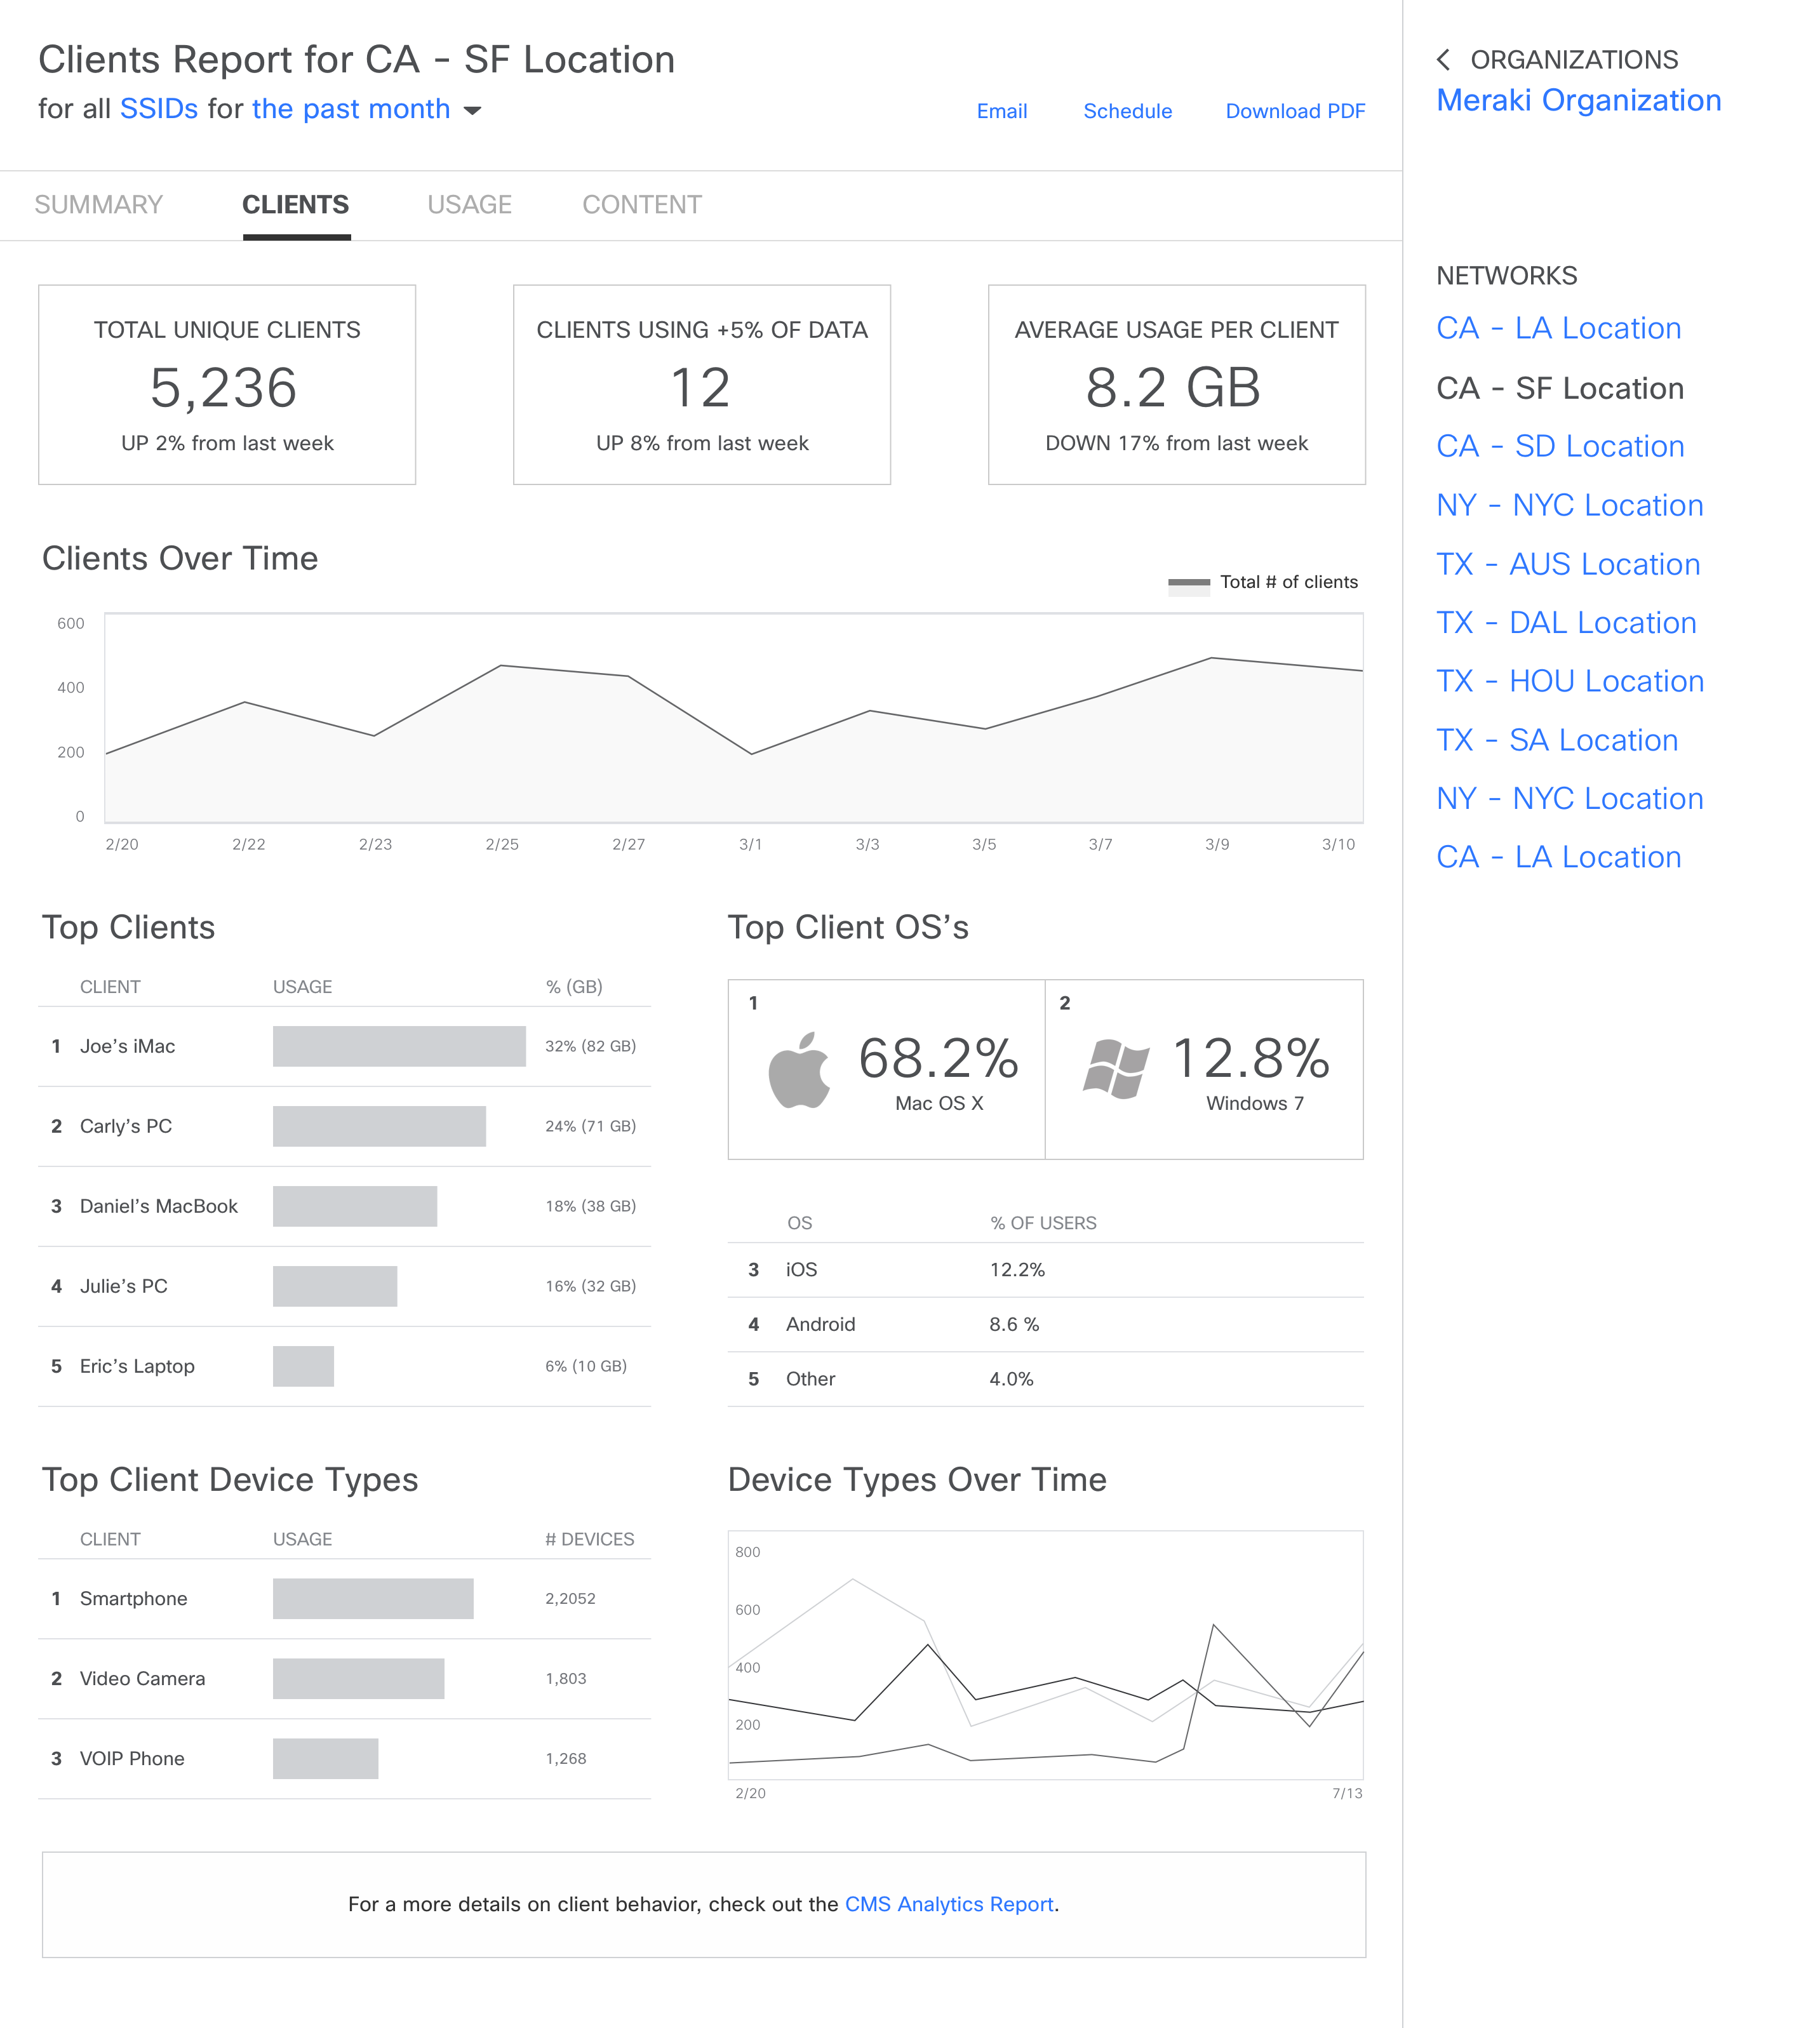Viewport: 1820px width, 2028px height.
Task: Click the Schedule link
Action: (x=1127, y=111)
